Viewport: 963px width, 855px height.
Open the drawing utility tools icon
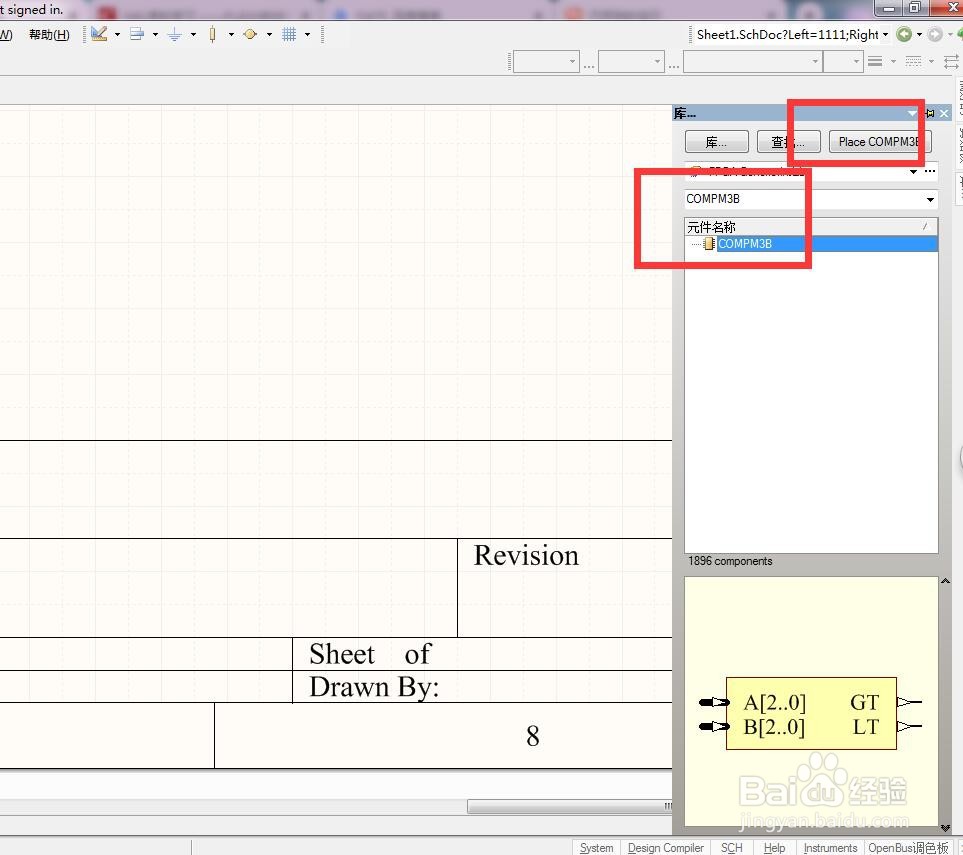[99, 34]
